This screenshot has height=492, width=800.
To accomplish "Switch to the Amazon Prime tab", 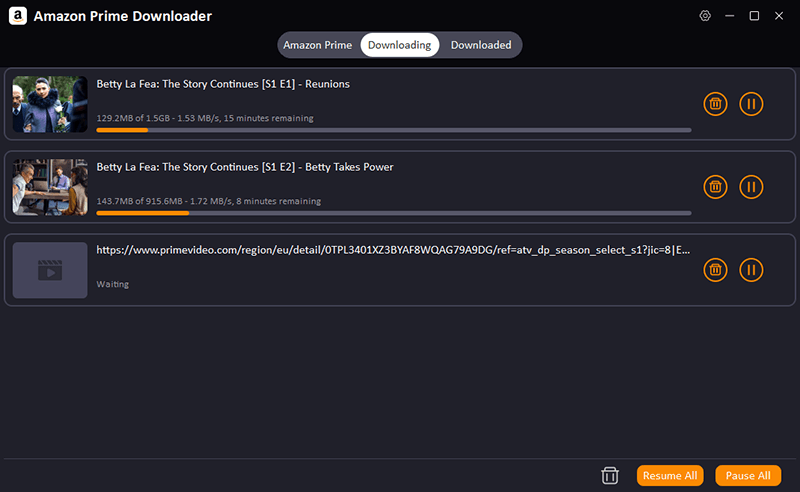I will (x=317, y=45).
